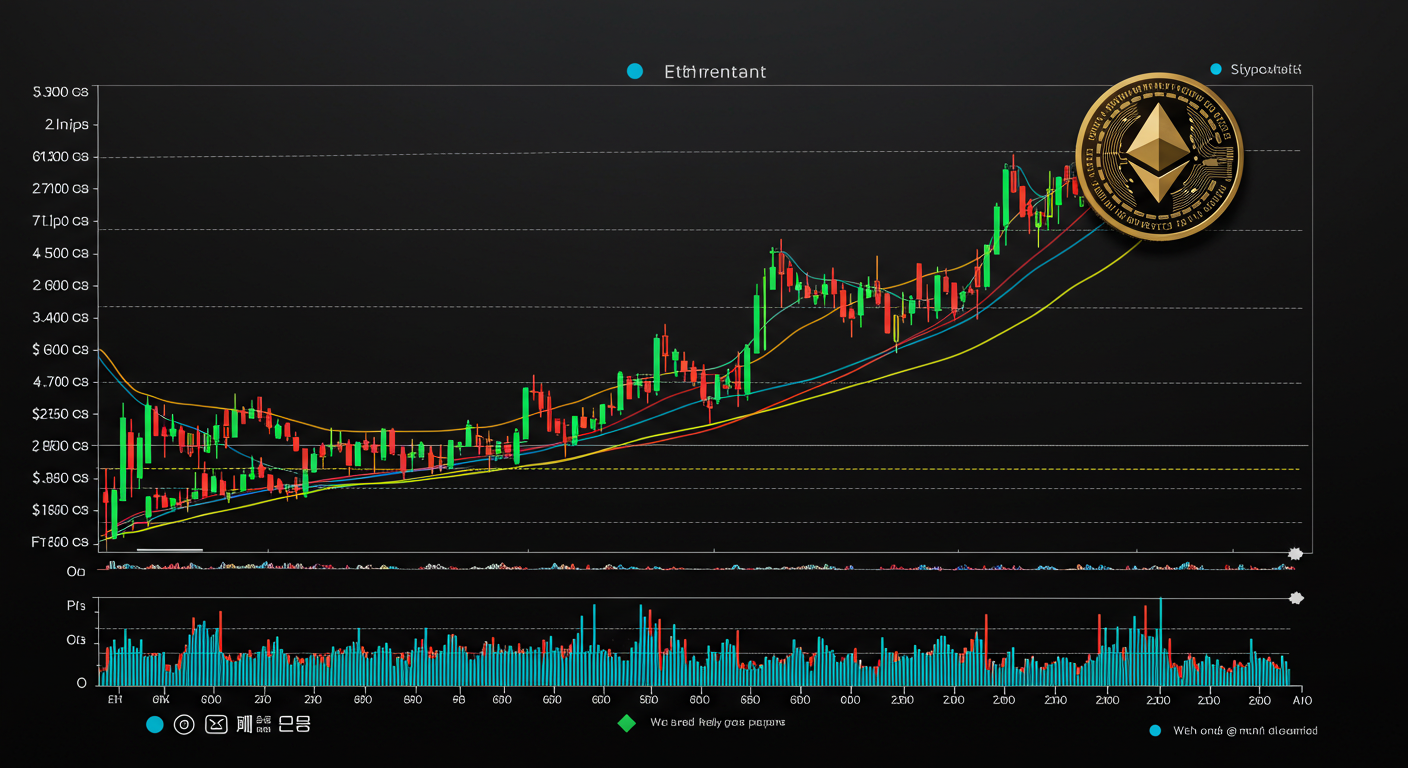Click the Ethereum gold coin logo

[x=1159, y=157]
